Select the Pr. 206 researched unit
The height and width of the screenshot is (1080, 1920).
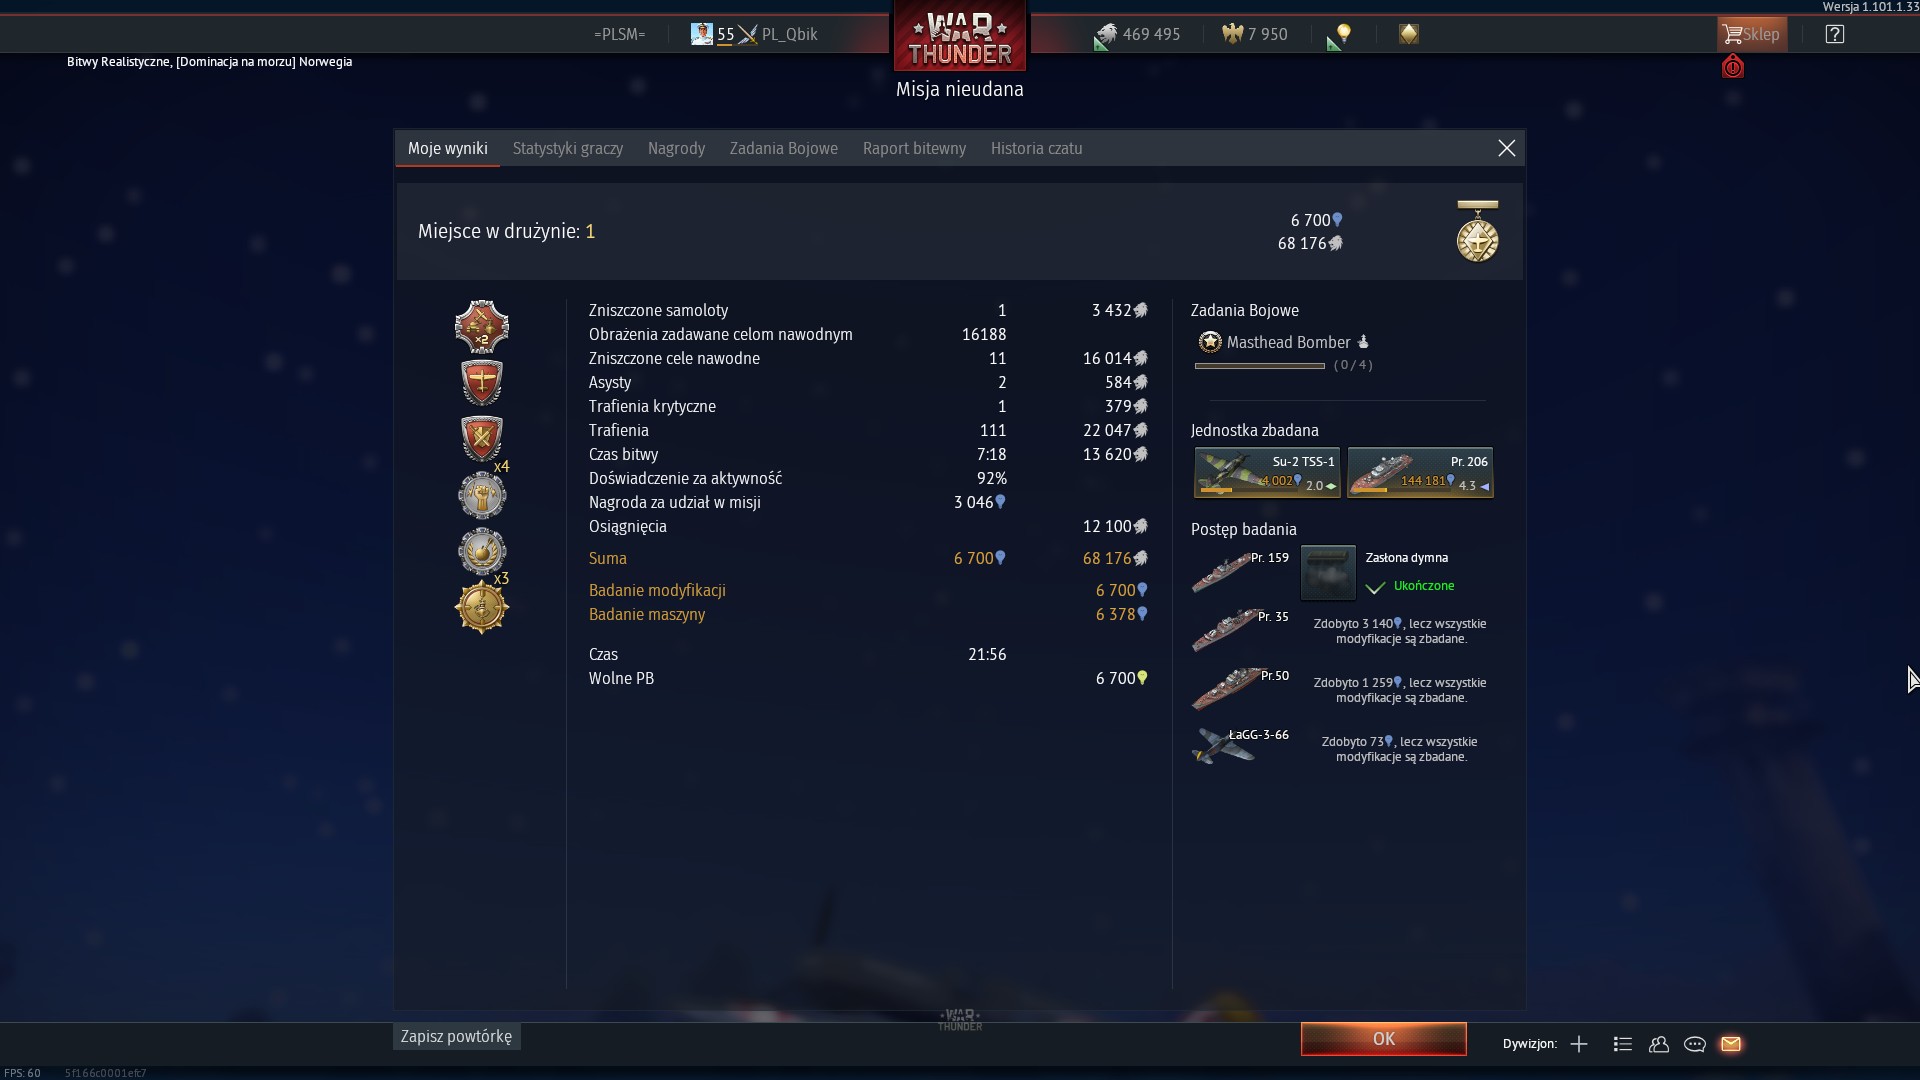[x=1420, y=472]
